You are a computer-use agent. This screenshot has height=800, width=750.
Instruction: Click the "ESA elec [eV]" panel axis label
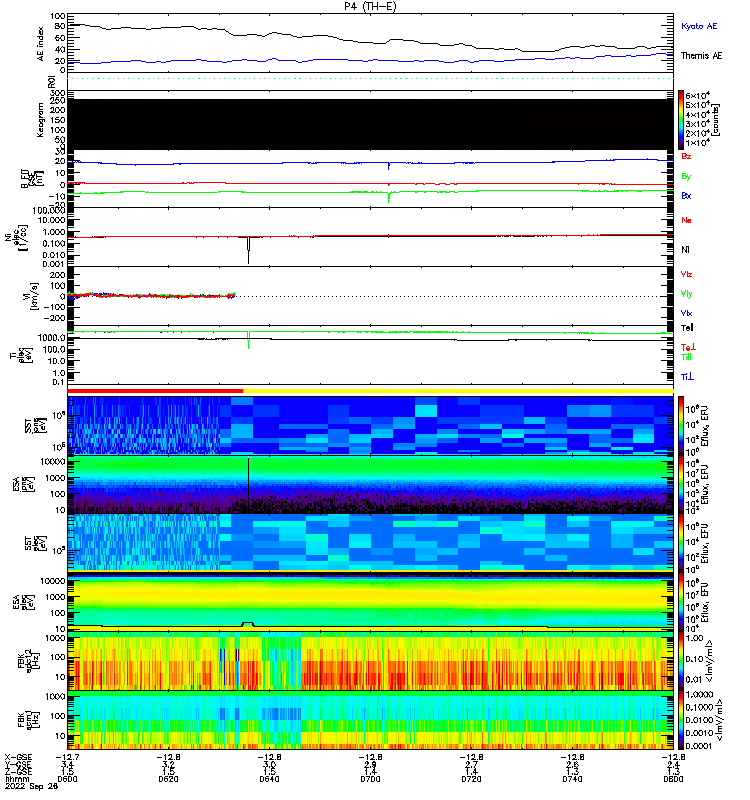[22, 603]
